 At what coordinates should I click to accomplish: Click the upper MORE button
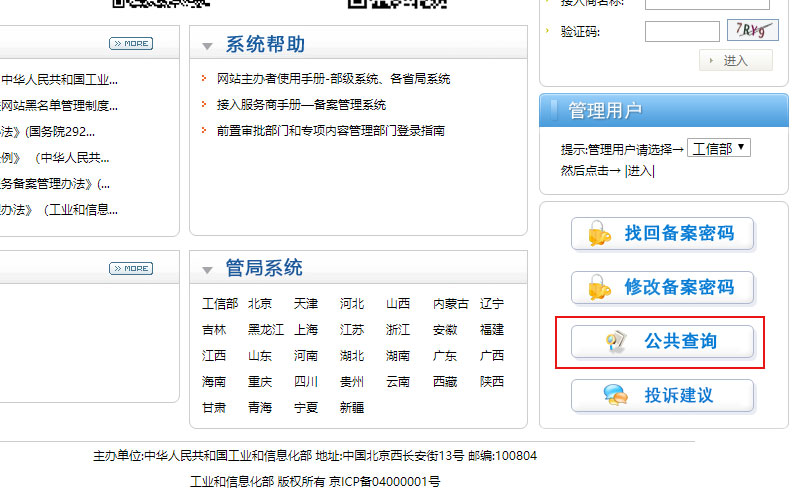tap(131, 44)
